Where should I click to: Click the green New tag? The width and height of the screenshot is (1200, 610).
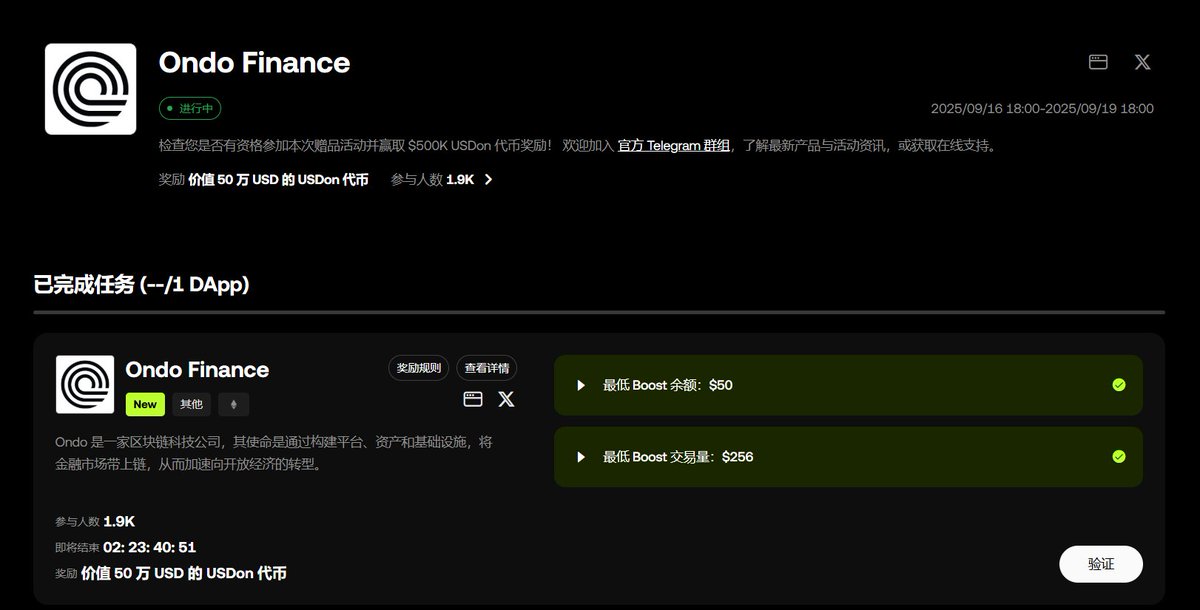pyautogui.click(x=145, y=404)
